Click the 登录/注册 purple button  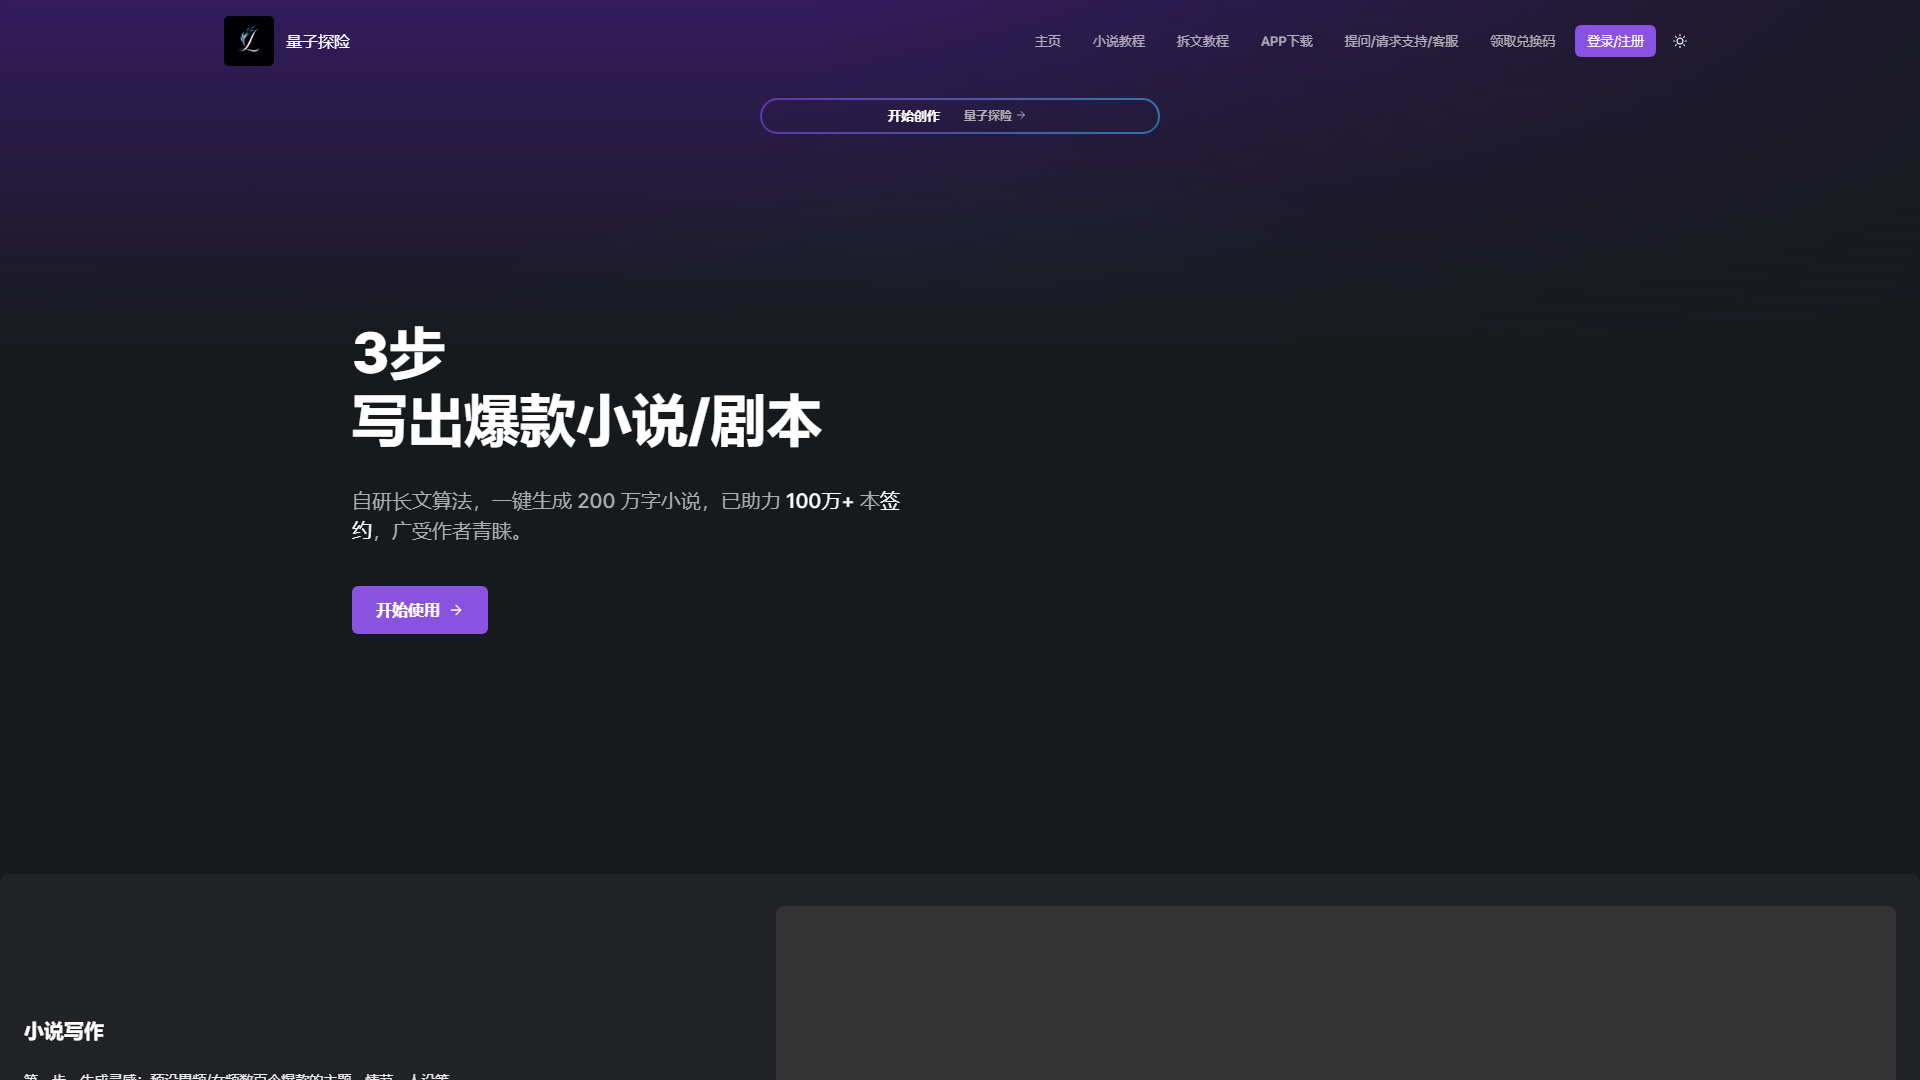(1614, 41)
